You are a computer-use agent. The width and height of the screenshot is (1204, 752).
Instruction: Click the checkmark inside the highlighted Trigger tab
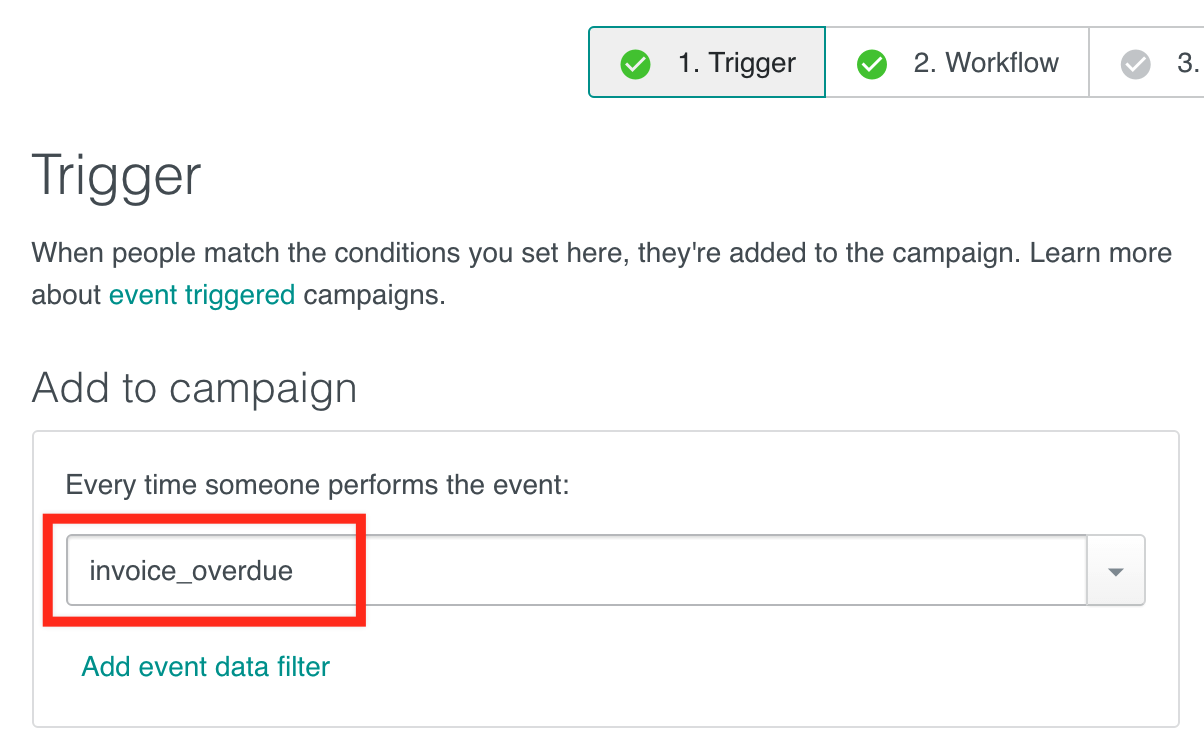[x=636, y=63]
